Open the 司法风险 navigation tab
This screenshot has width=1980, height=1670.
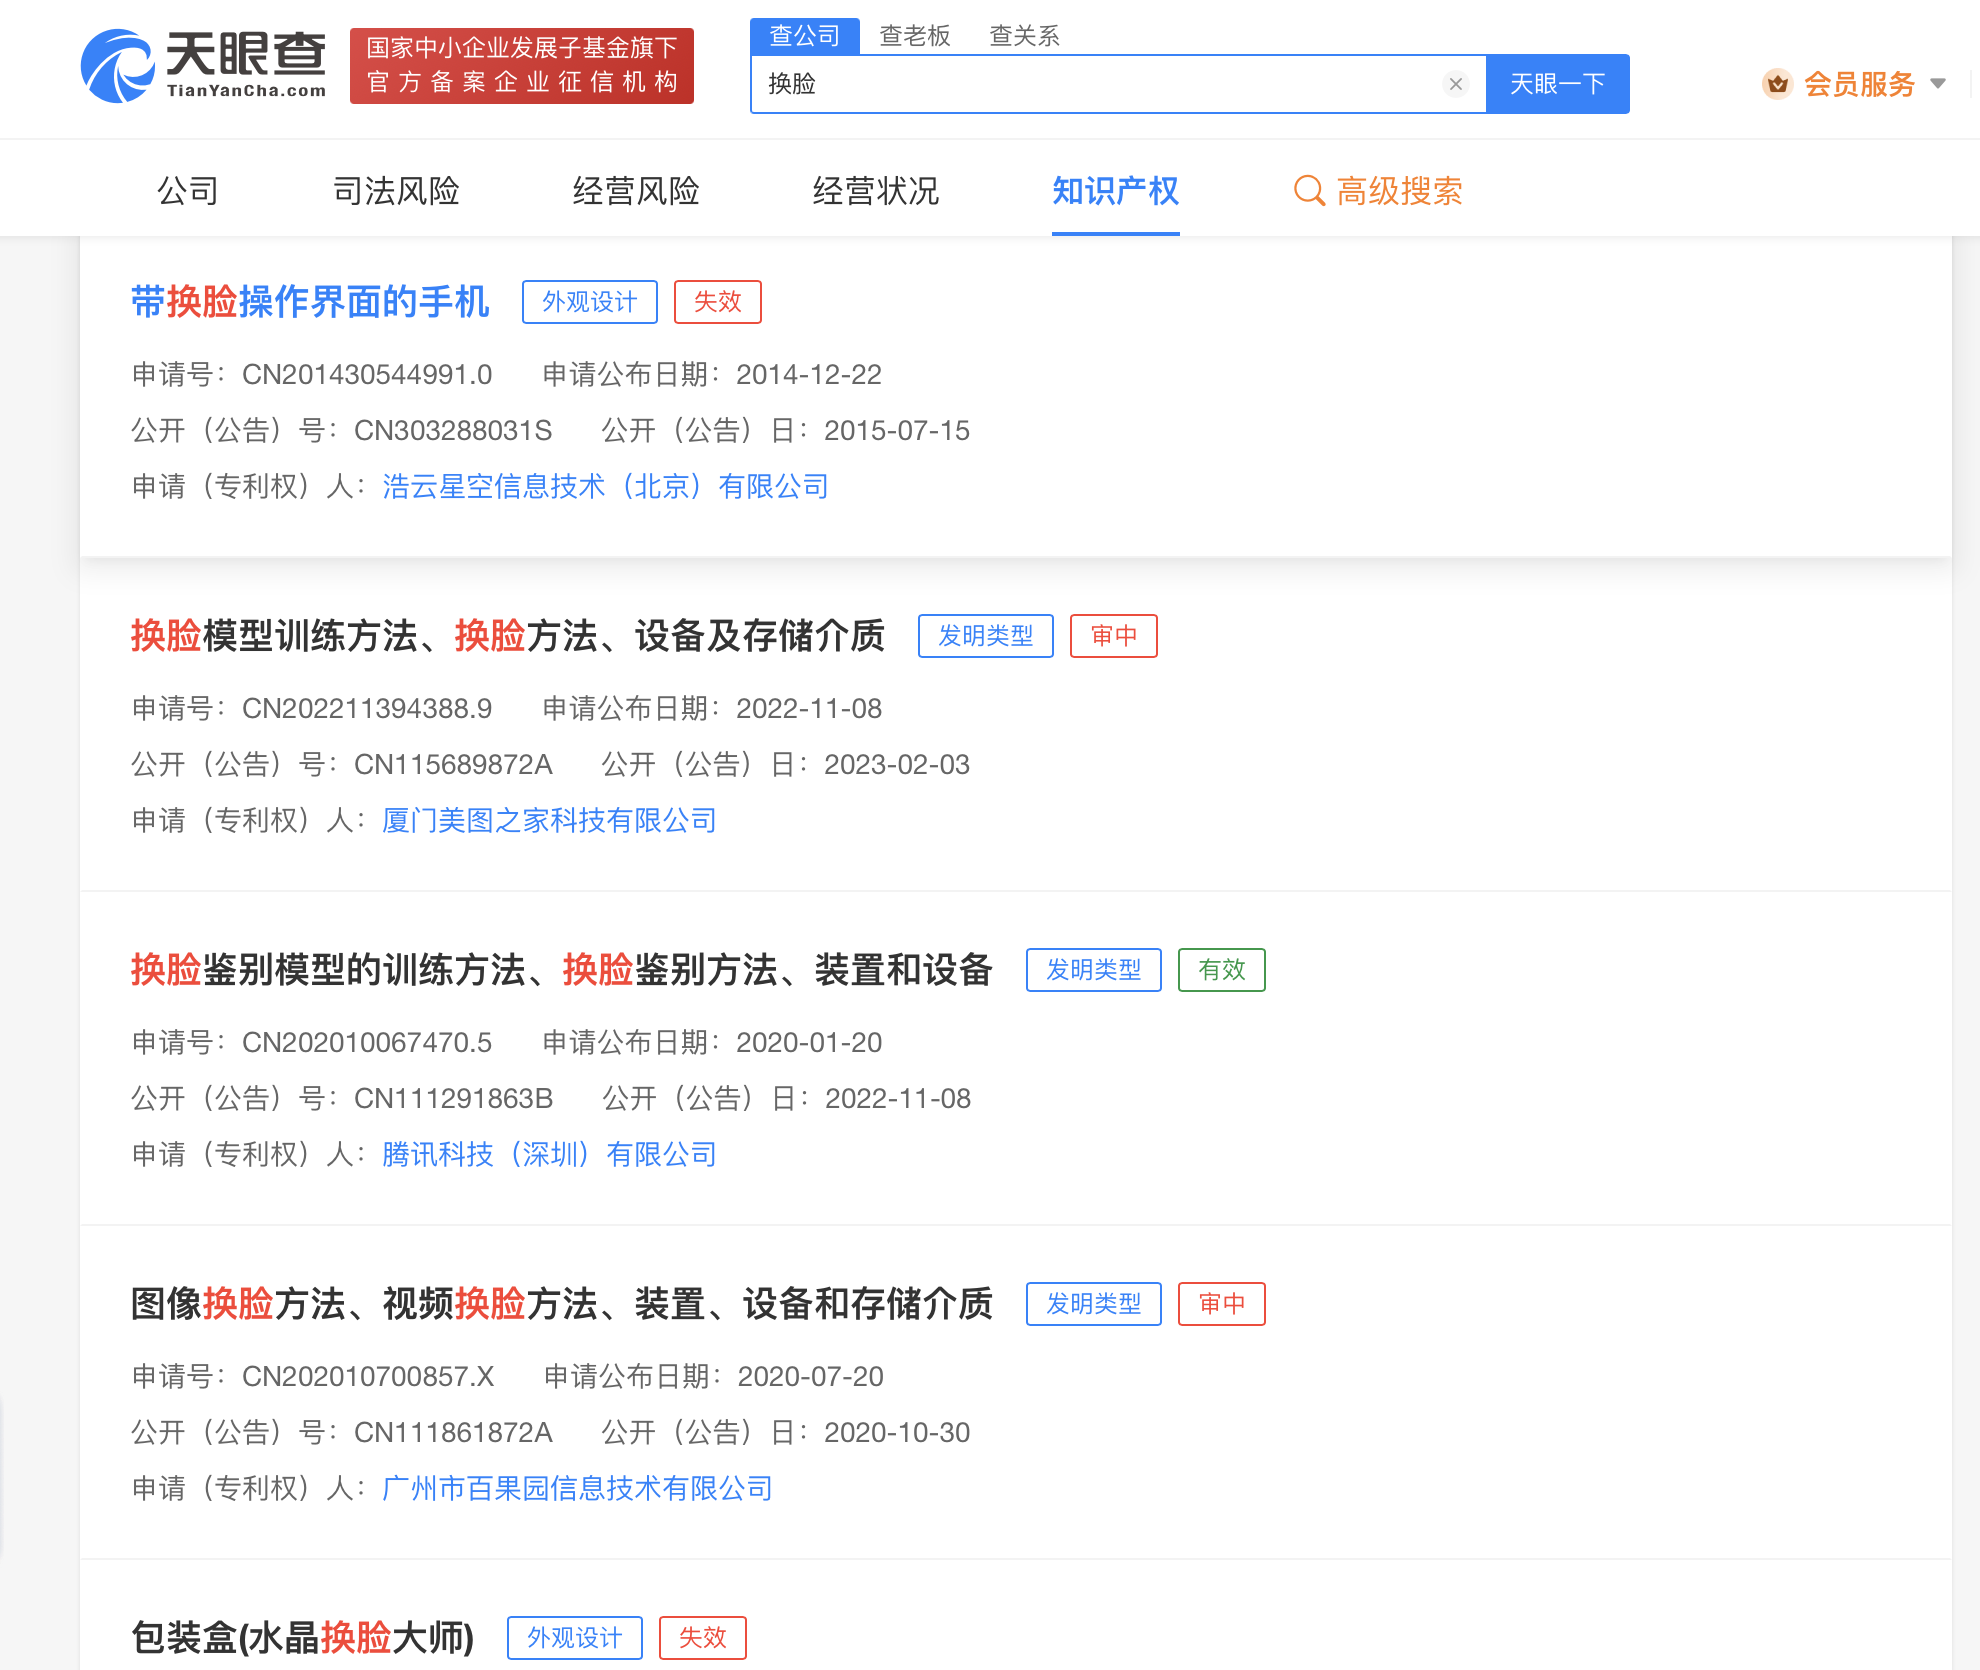[396, 190]
